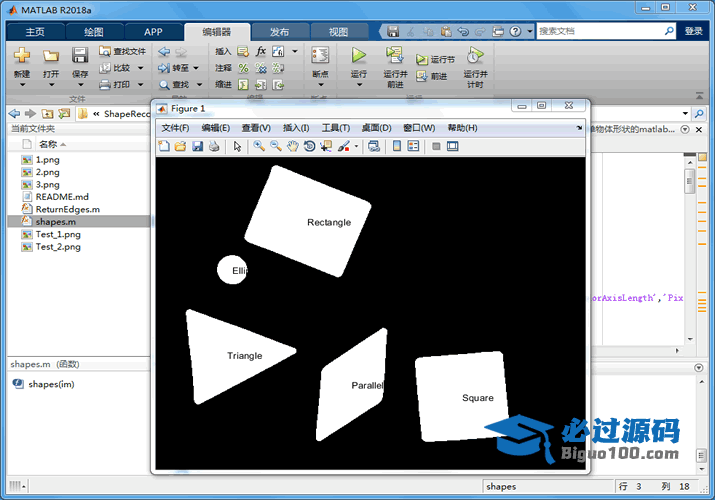The image size is (715, 500).
Task: Open the Print (打印) dropdown arrow
Action: pos(140,84)
